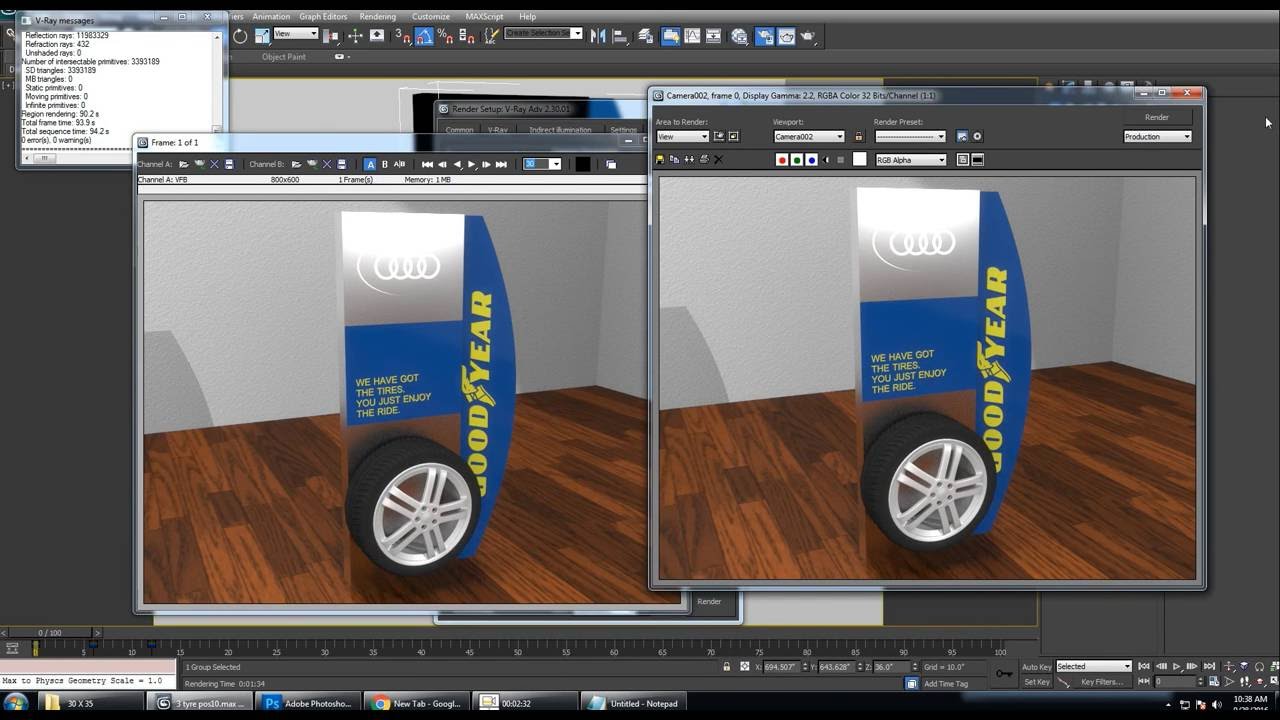1280x720 pixels.
Task: Toggle Channel B display button
Action: coord(385,164)
